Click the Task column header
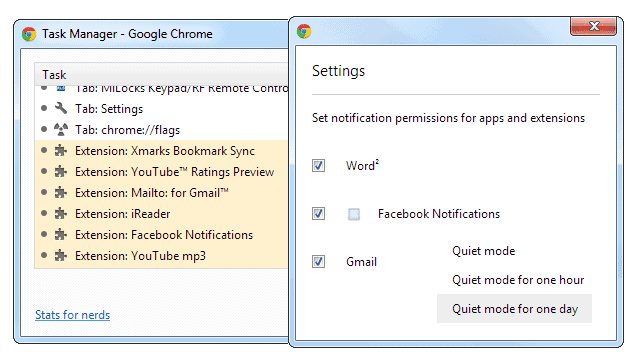Image resolution: width=640 pixels, height=360 pixels. tap(161, 75)
